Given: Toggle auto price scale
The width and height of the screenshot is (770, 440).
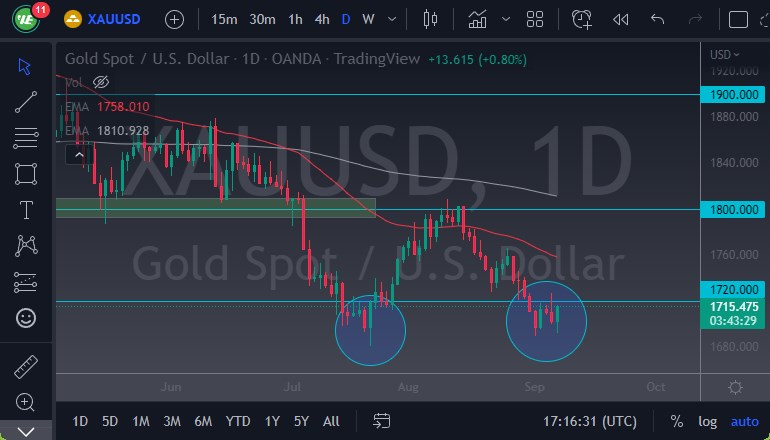Looking at the screenshot, I should pyautogui.click(x=744, y=421).
